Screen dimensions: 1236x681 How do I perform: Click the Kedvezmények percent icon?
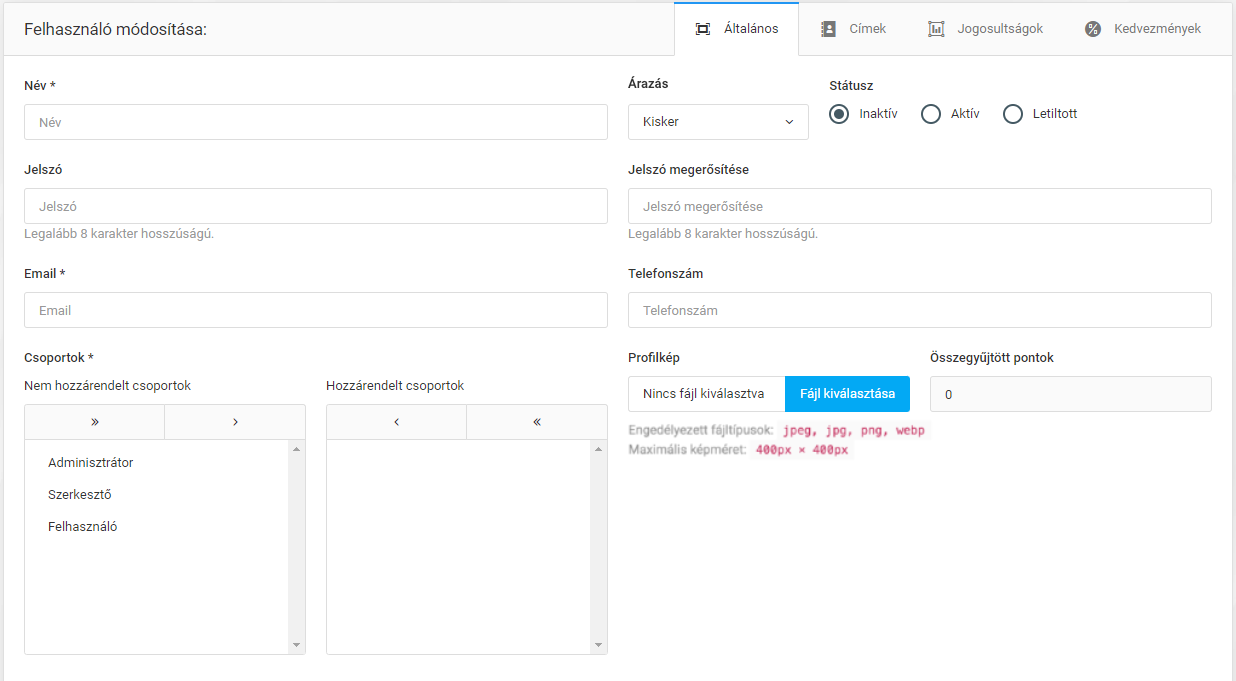[x=1093, y=29]
